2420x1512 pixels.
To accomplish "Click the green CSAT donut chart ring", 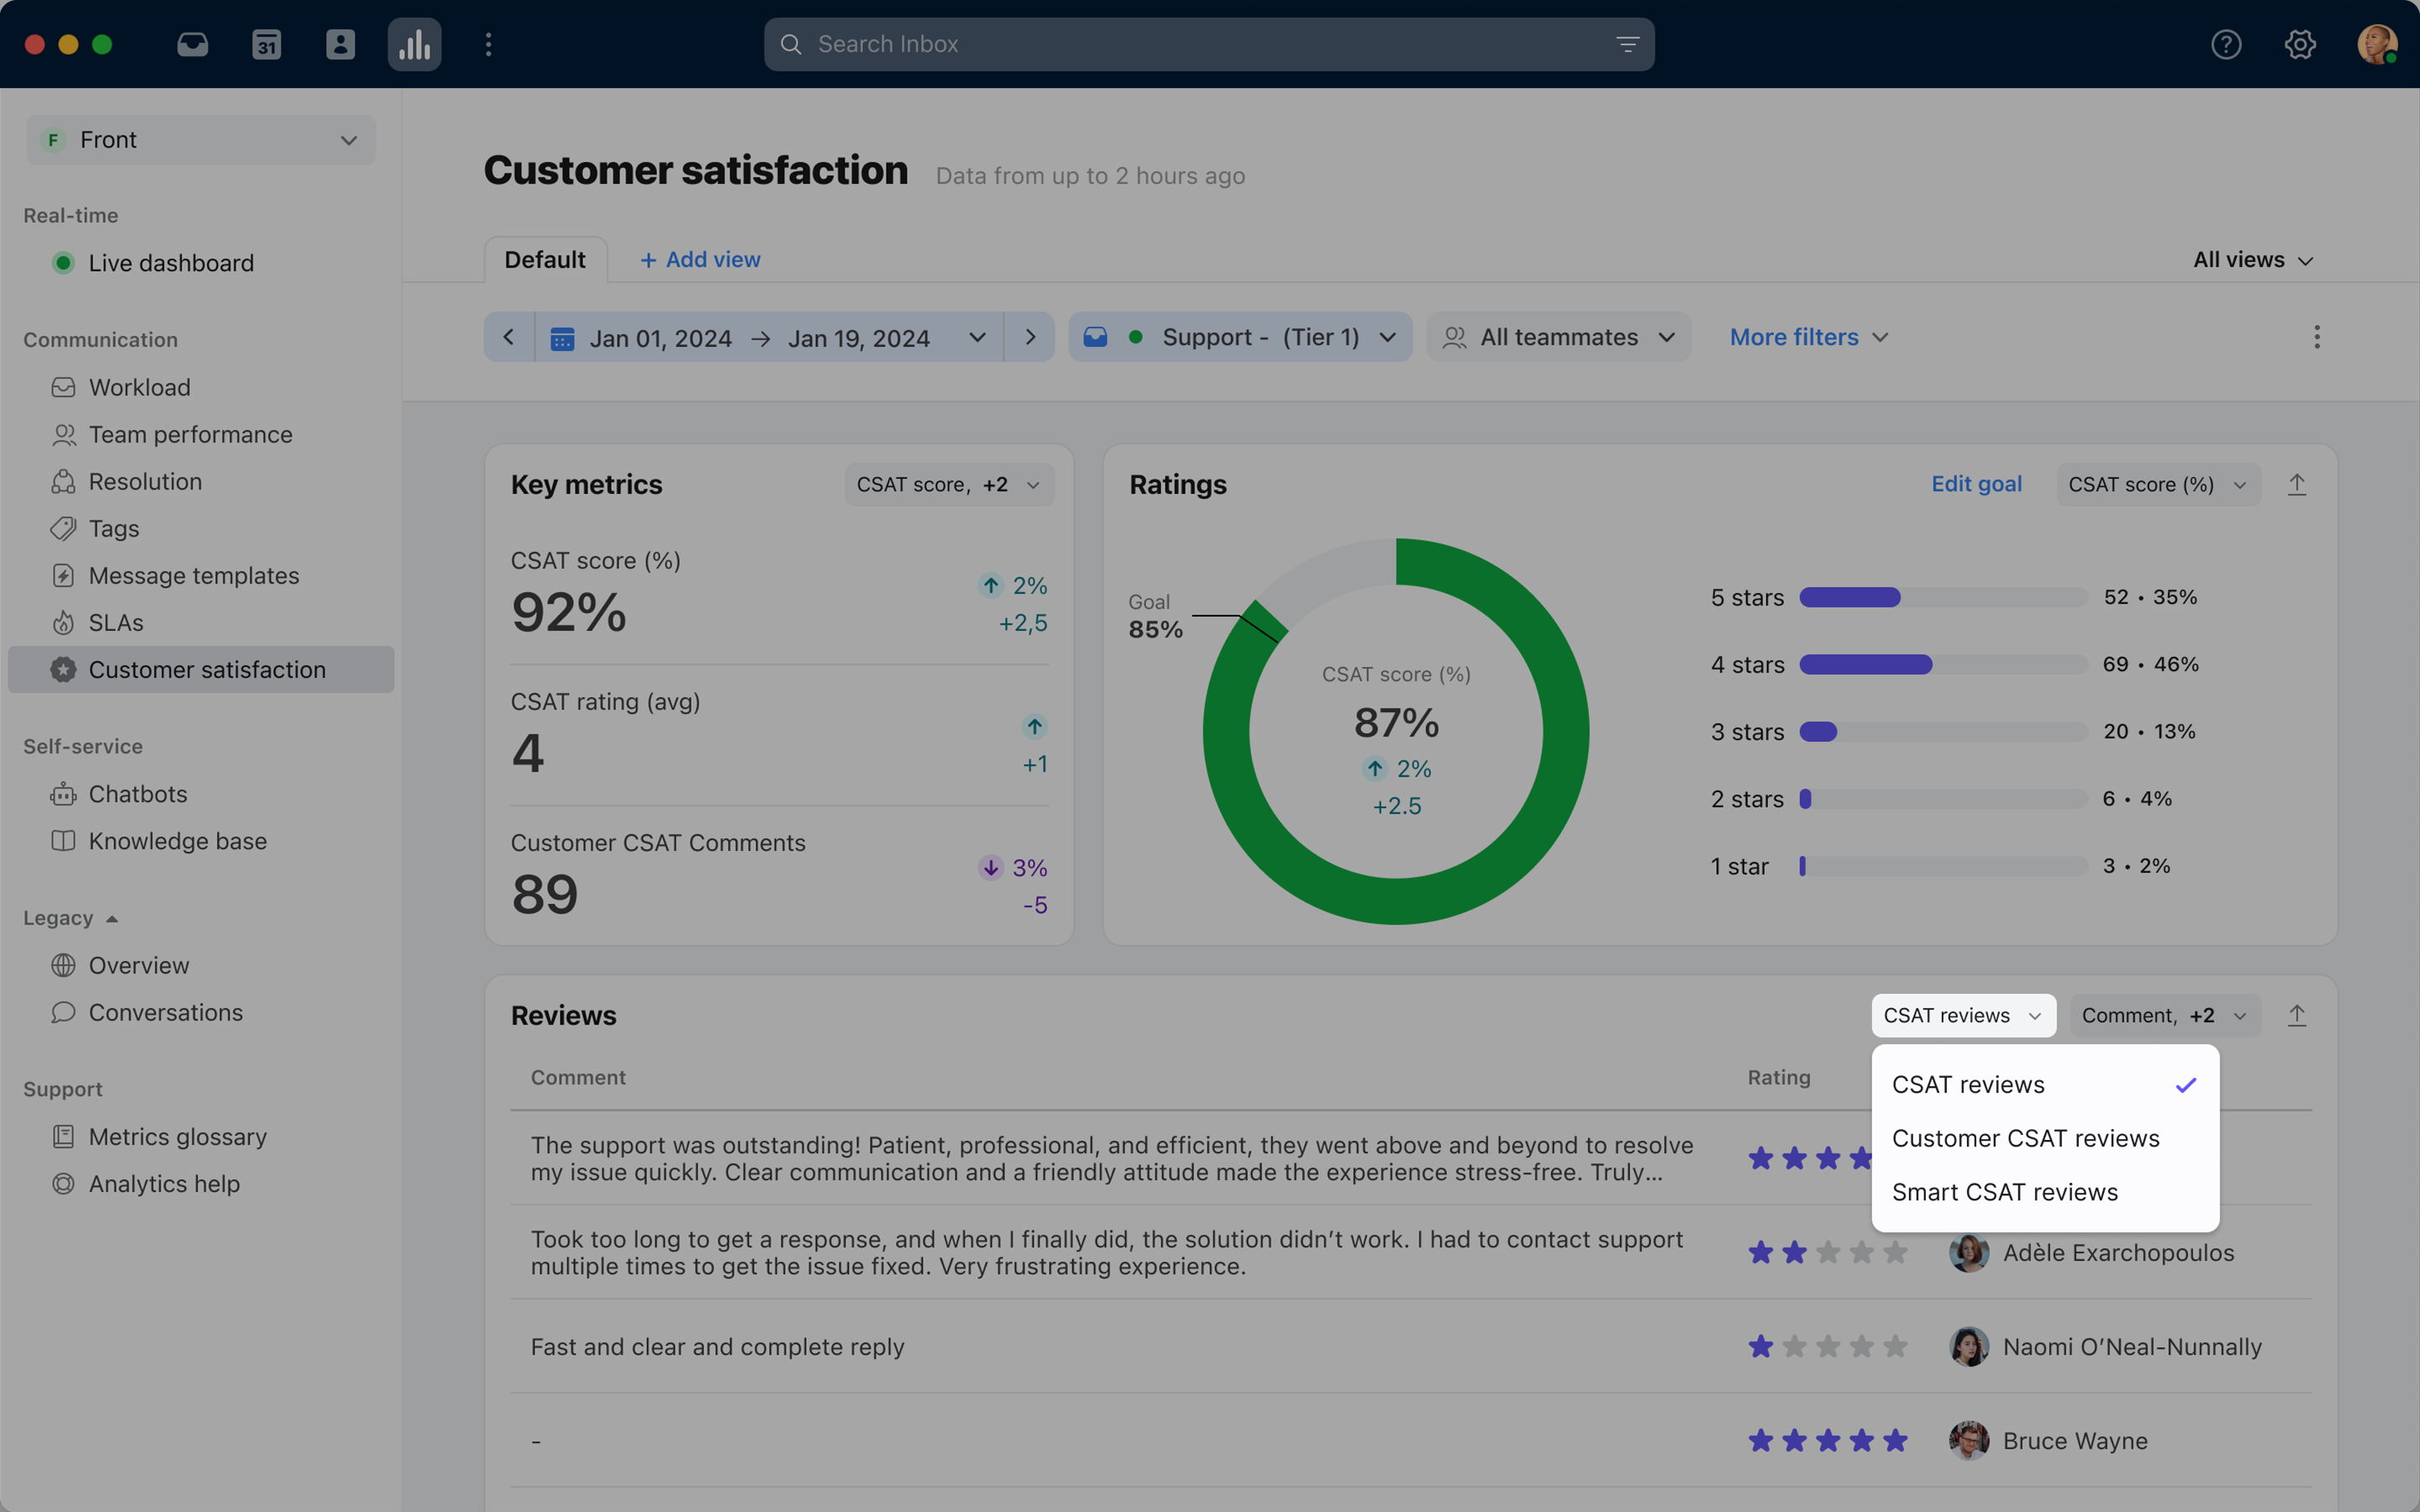I will [x=1565, y=731].
